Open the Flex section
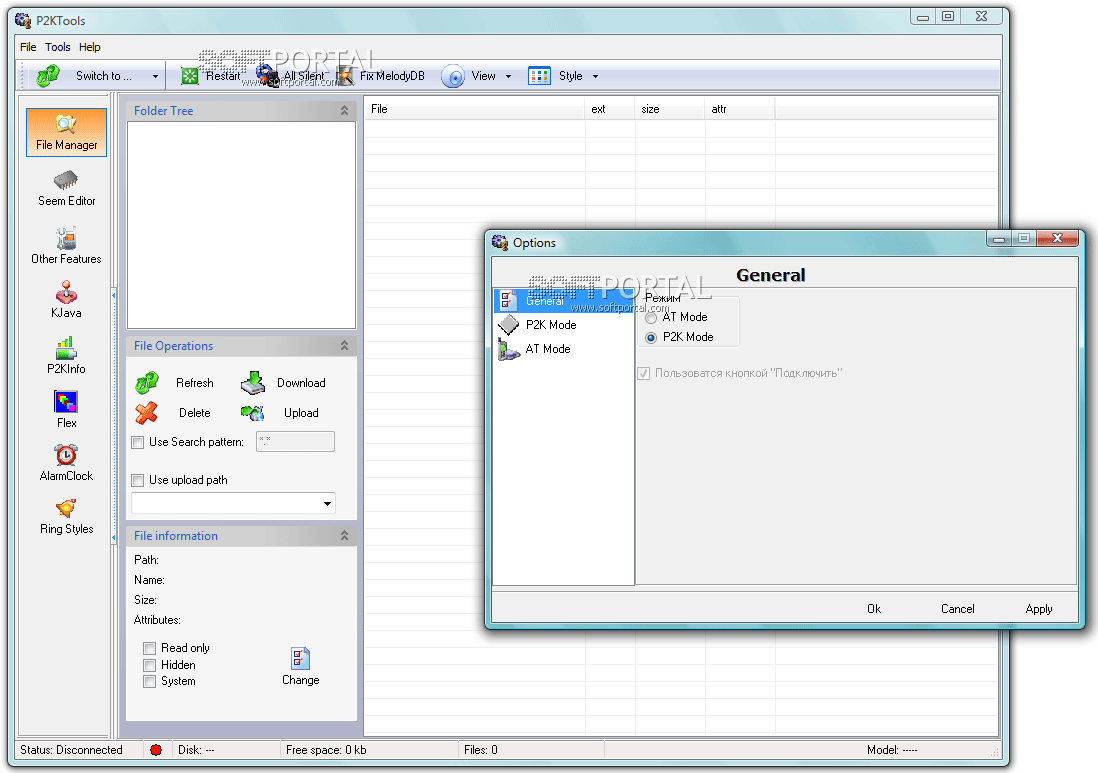The image size is (1098, 773). (67, 410)
